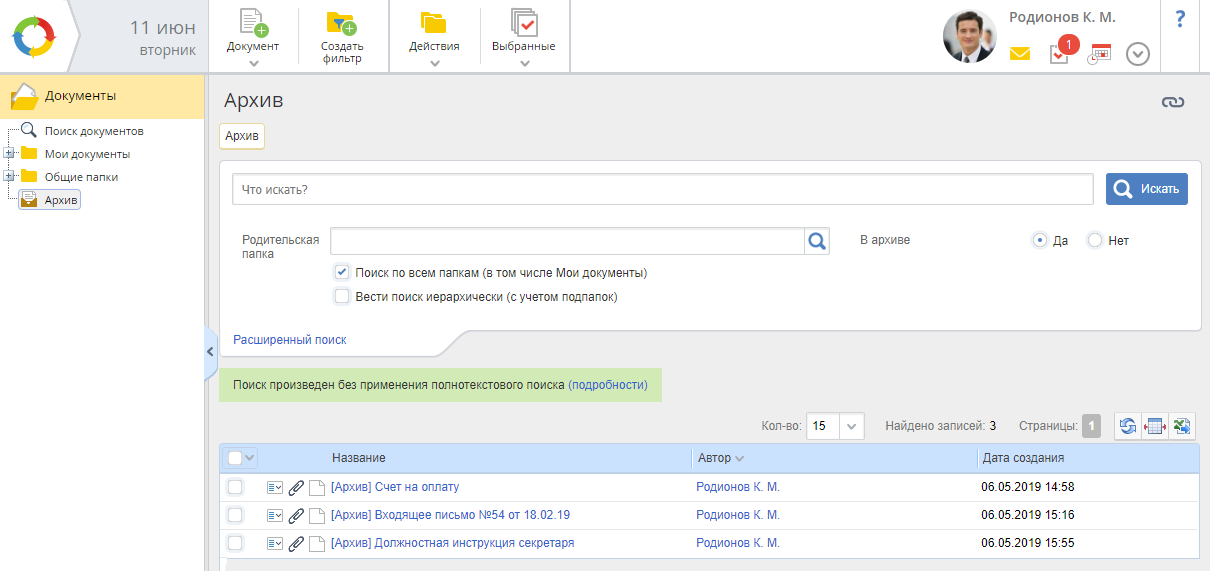Screen dimensions: 1210x571
Task: Enable Вести поиск иерархически checkbox
Action: (x=342, y=296)
